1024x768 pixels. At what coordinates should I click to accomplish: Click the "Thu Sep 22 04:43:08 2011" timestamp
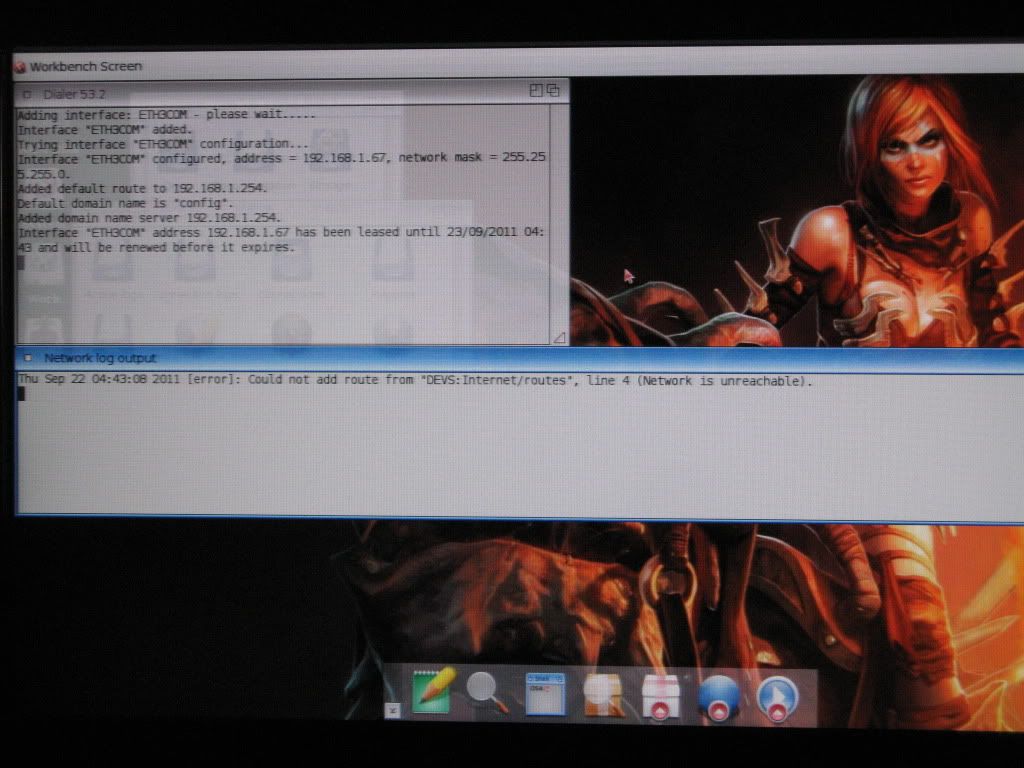point(99,379)
